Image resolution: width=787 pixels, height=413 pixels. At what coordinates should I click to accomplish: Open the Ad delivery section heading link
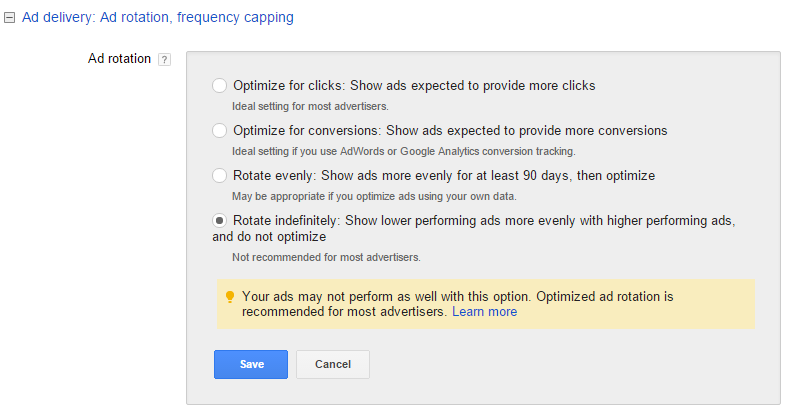tap(158, 17)
